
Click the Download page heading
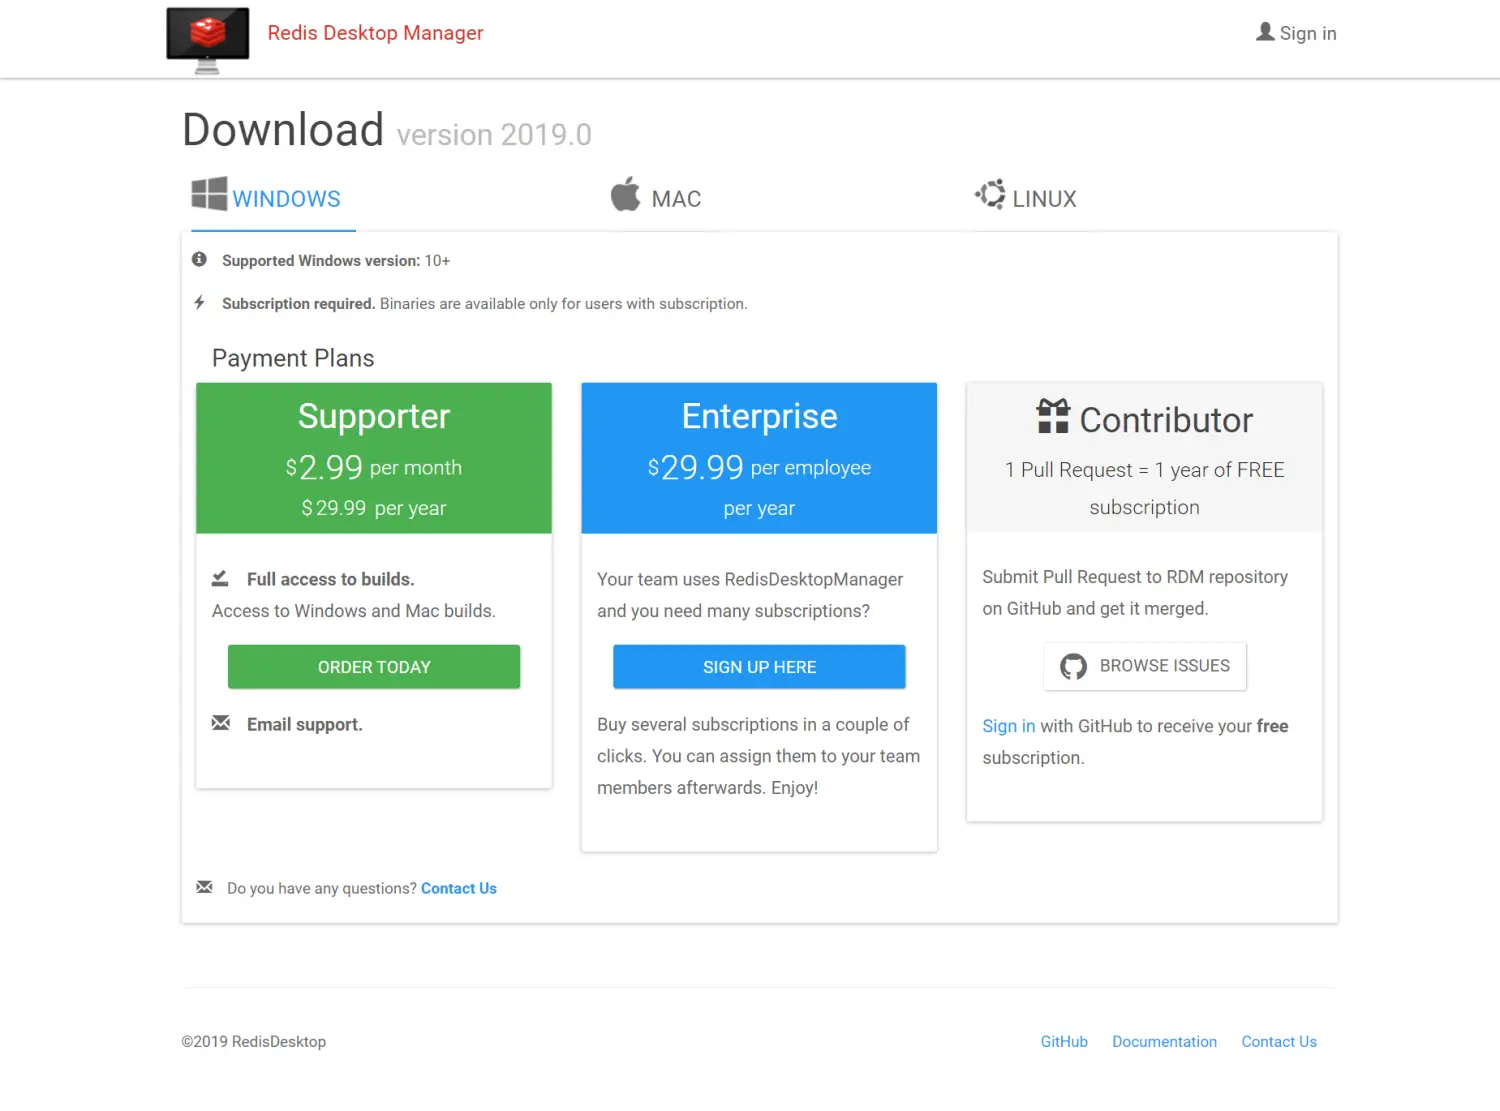[283, 130]
